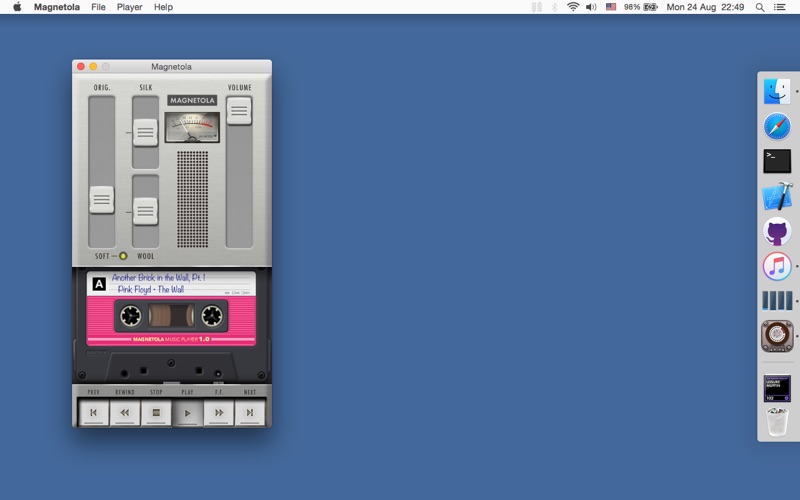Open iTunes from the dock

777,266
